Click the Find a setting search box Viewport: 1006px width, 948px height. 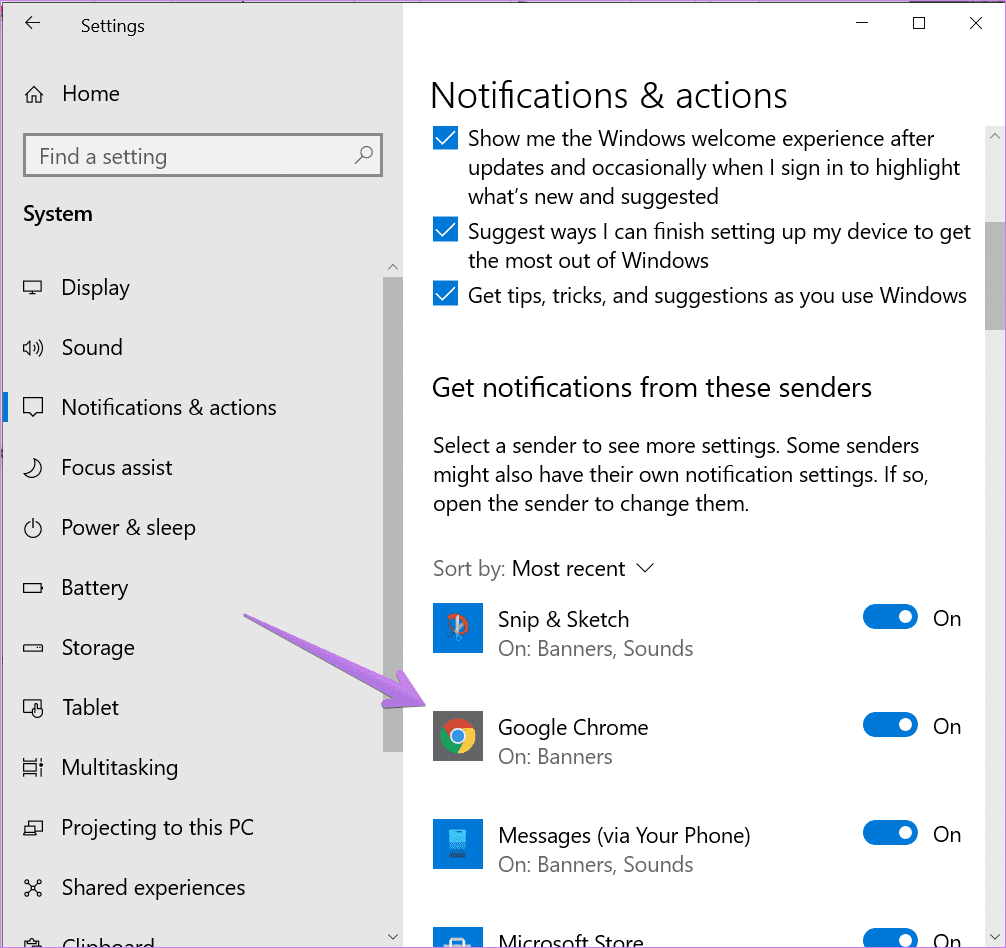pos(190,157)
